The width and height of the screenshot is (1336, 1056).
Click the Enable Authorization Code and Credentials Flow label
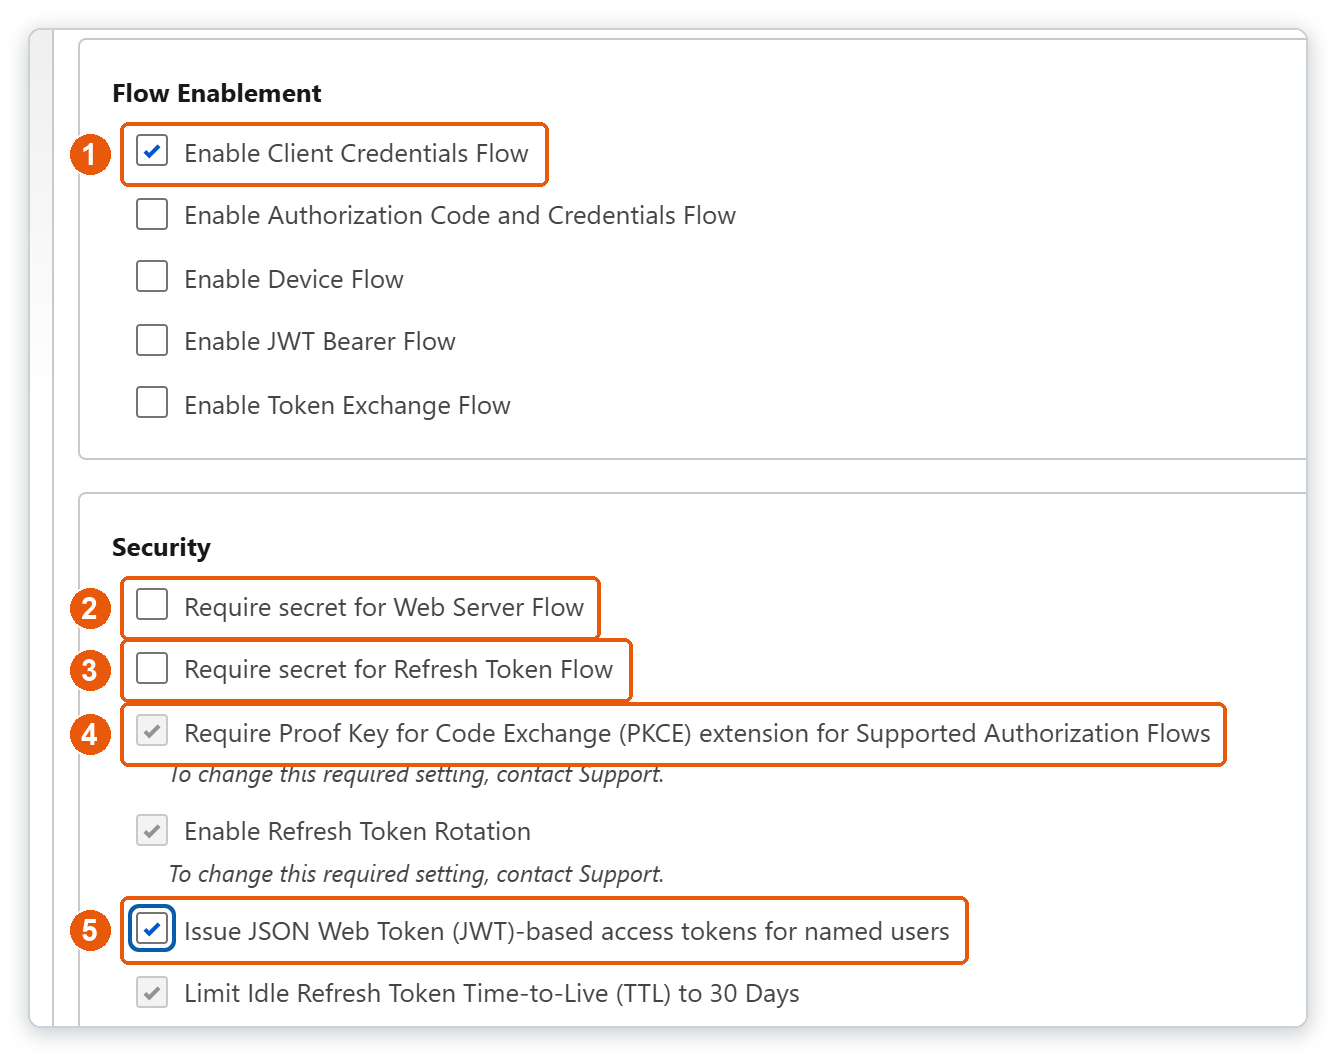[460, 215]
